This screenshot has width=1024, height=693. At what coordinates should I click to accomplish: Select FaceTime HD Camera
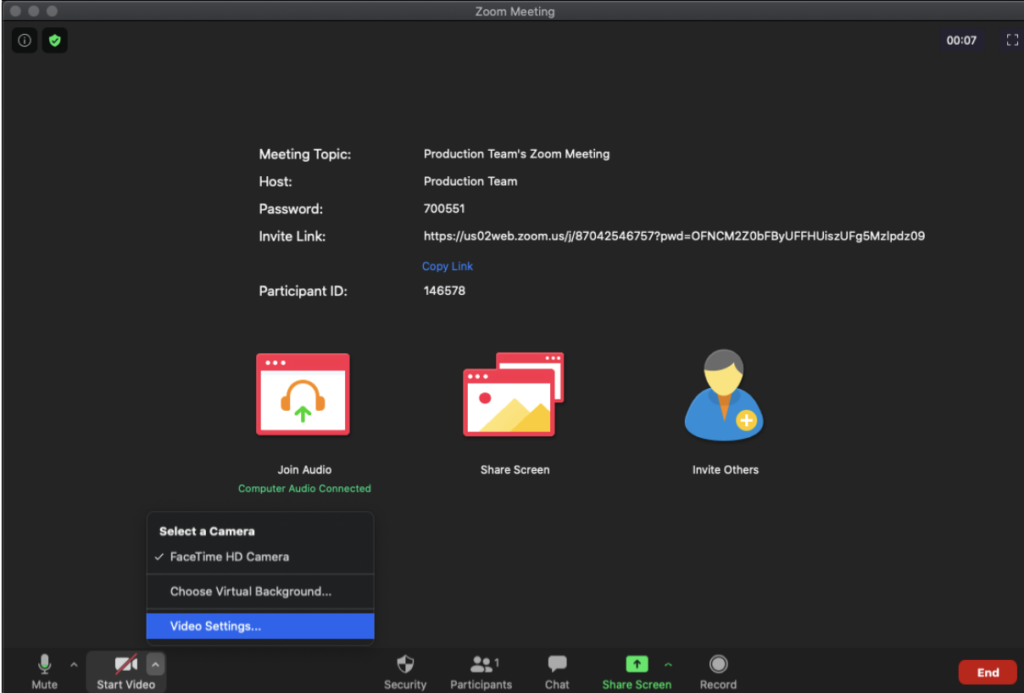[x=260, y=556]
